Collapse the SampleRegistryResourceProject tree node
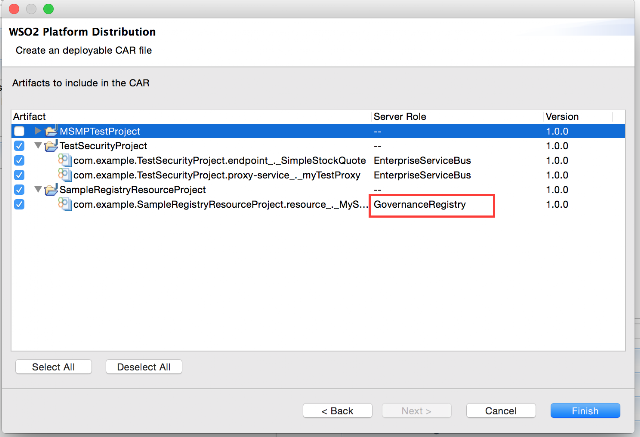Screen dimensions: 640x437 (x=38, y=189)
